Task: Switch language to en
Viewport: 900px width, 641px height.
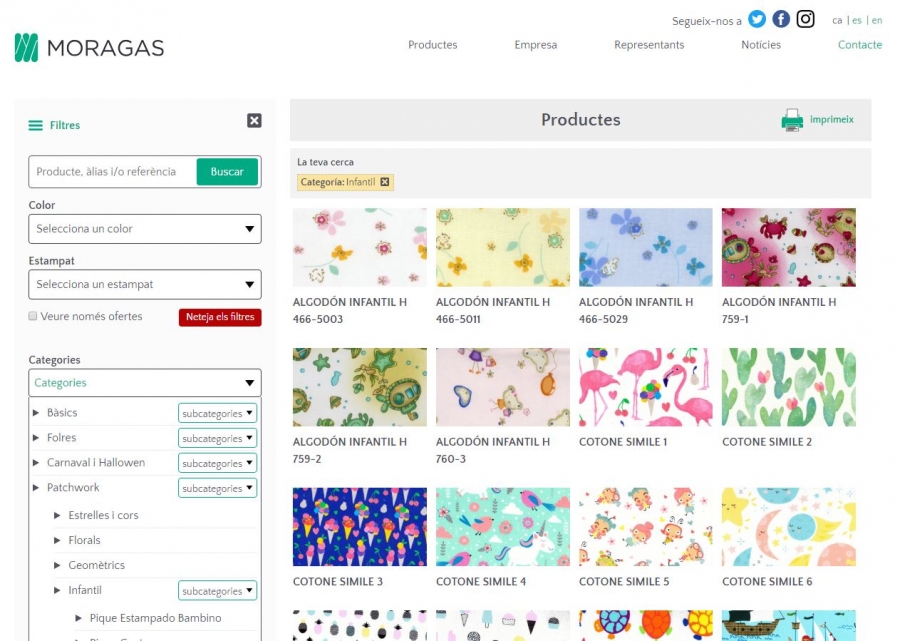Action: (x=877, y=21)
